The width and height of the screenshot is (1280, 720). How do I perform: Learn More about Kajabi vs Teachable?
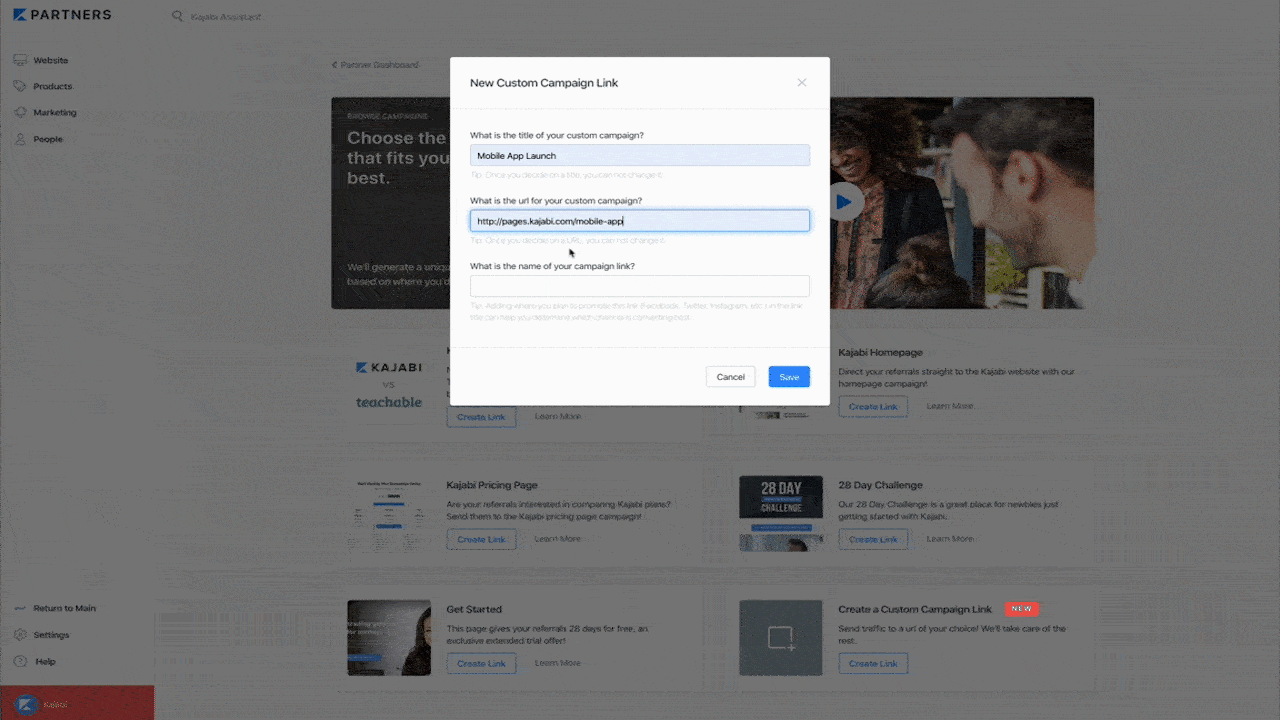coord(558,416)
